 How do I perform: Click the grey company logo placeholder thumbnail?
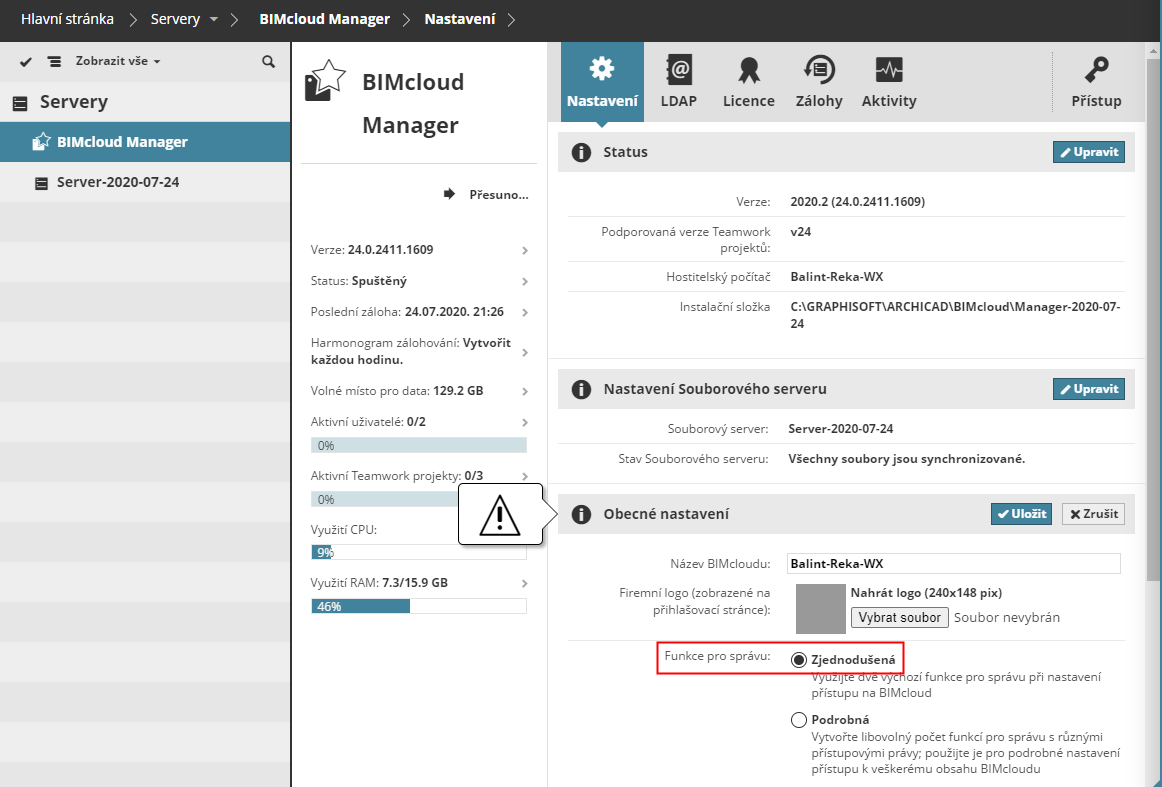pos(820,609)
